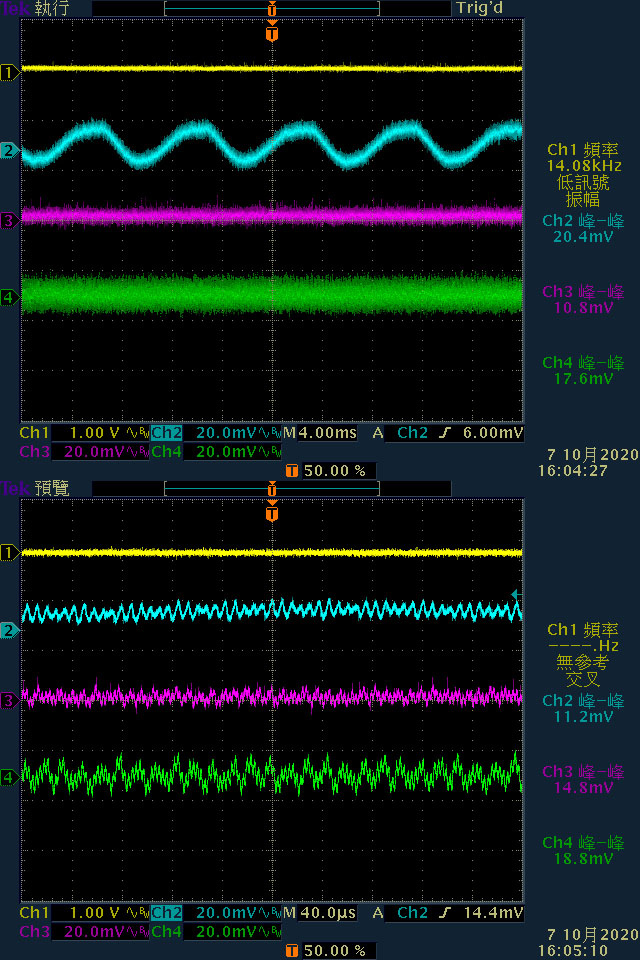Click the M 4.00ms timebase readout
The height and width of the screenshot is (960, 640).
coord(320,433)
